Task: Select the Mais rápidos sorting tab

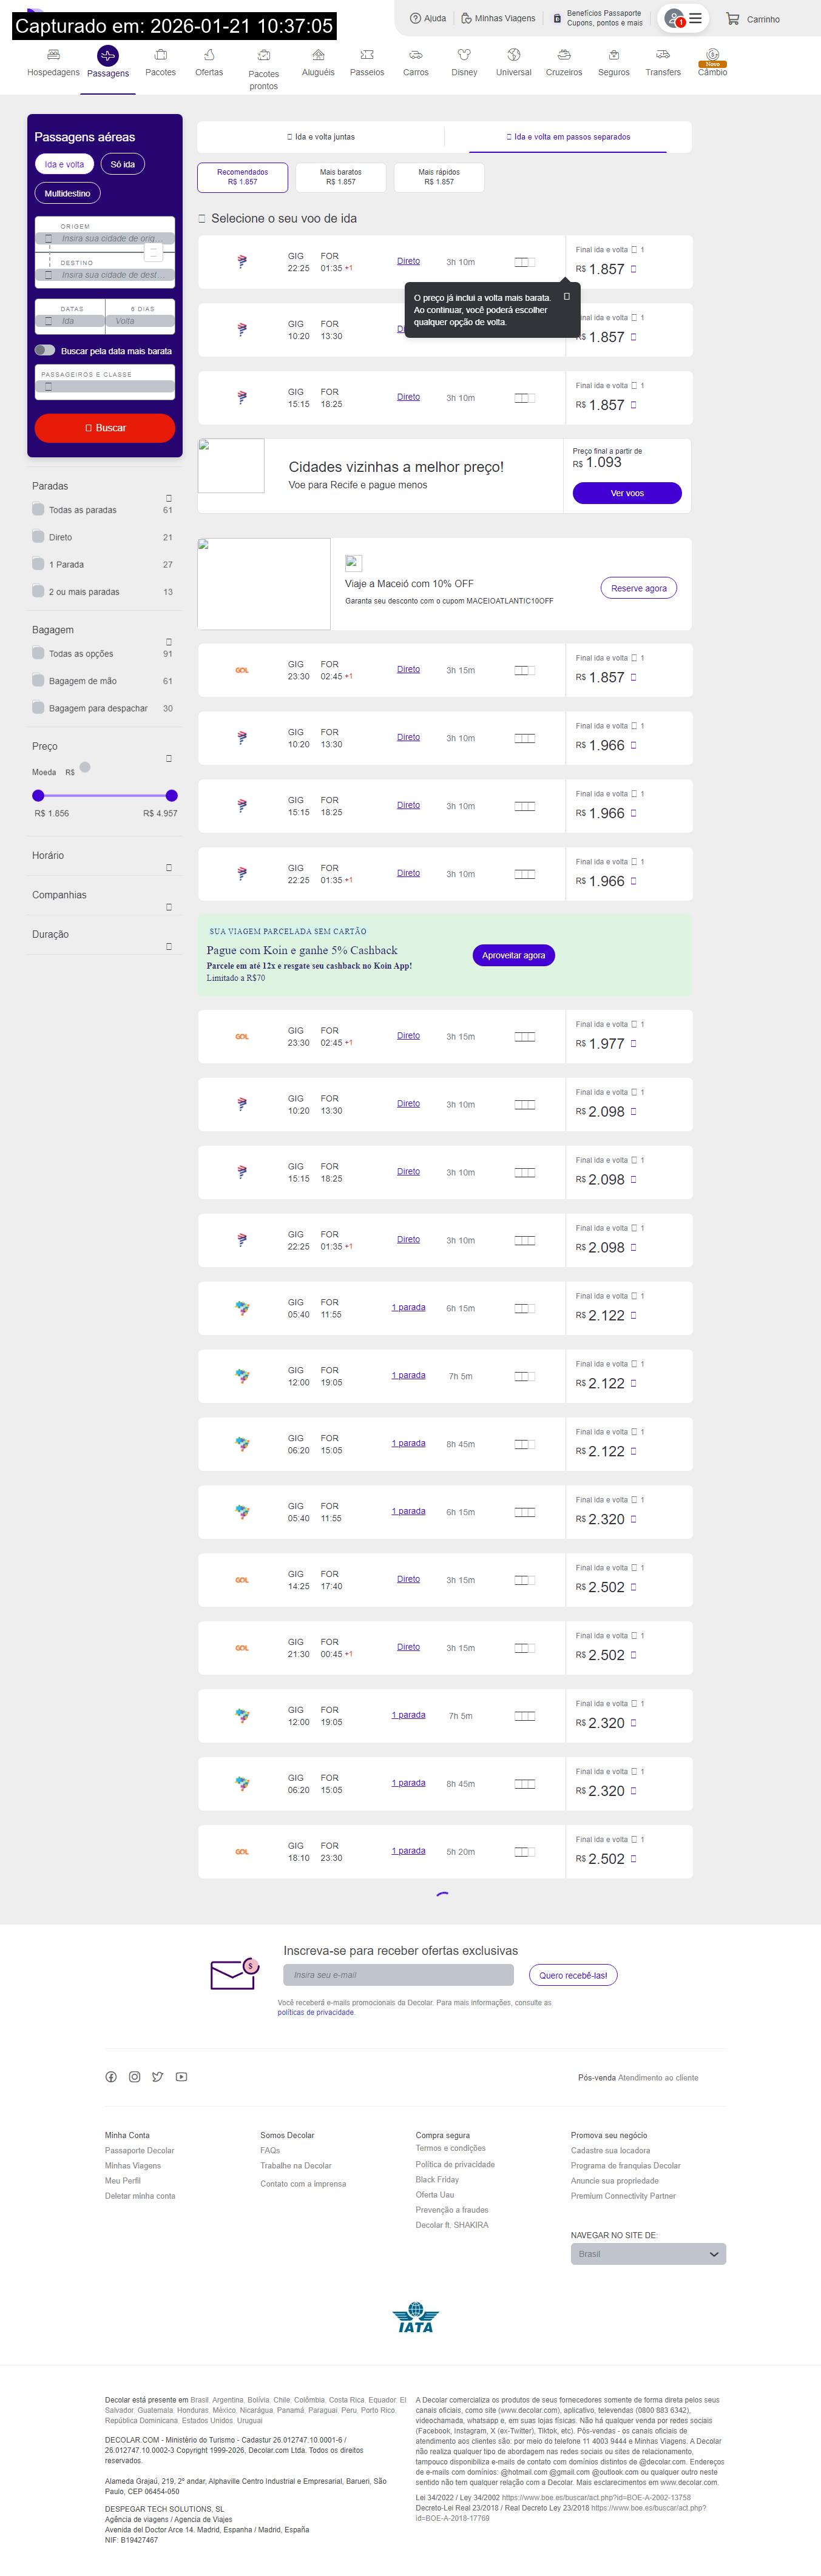Action: pyautogui.click(x=439, y=177)
